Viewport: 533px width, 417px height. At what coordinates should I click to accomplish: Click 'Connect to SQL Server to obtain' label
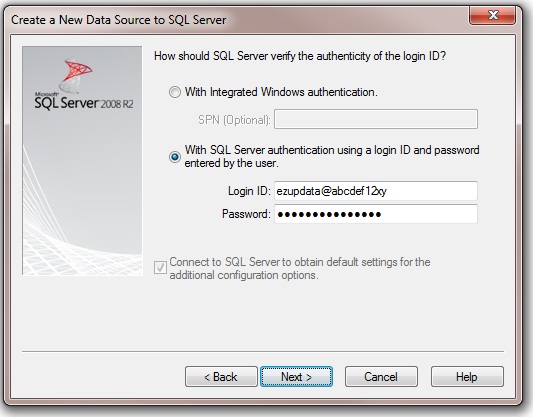300,268
